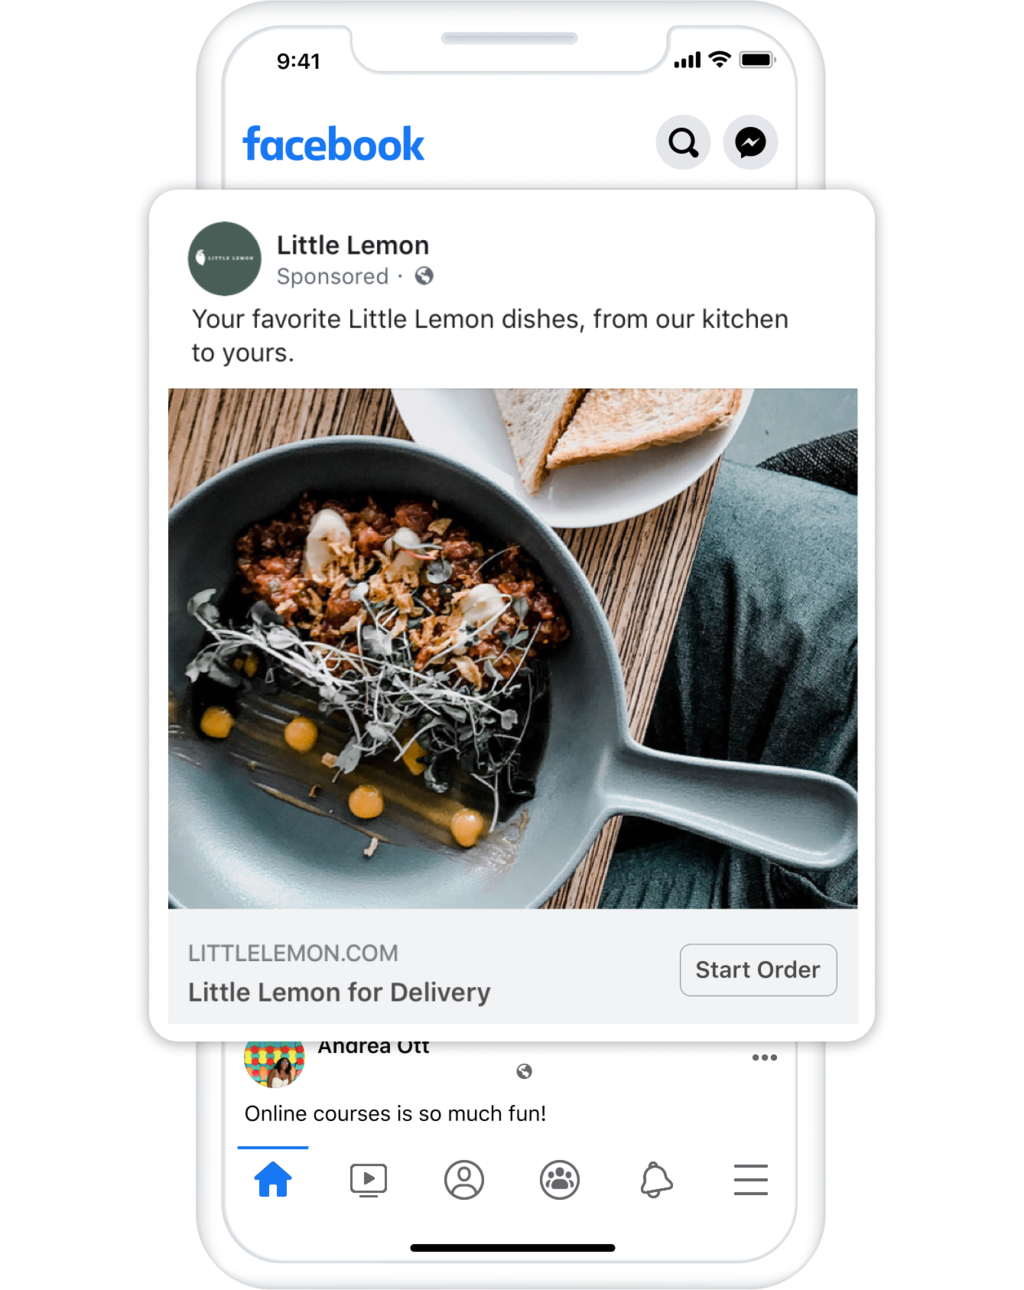Open the Little Lemon page name
The height and width of the screenshot is (1290, 1024).
[353, 245]
